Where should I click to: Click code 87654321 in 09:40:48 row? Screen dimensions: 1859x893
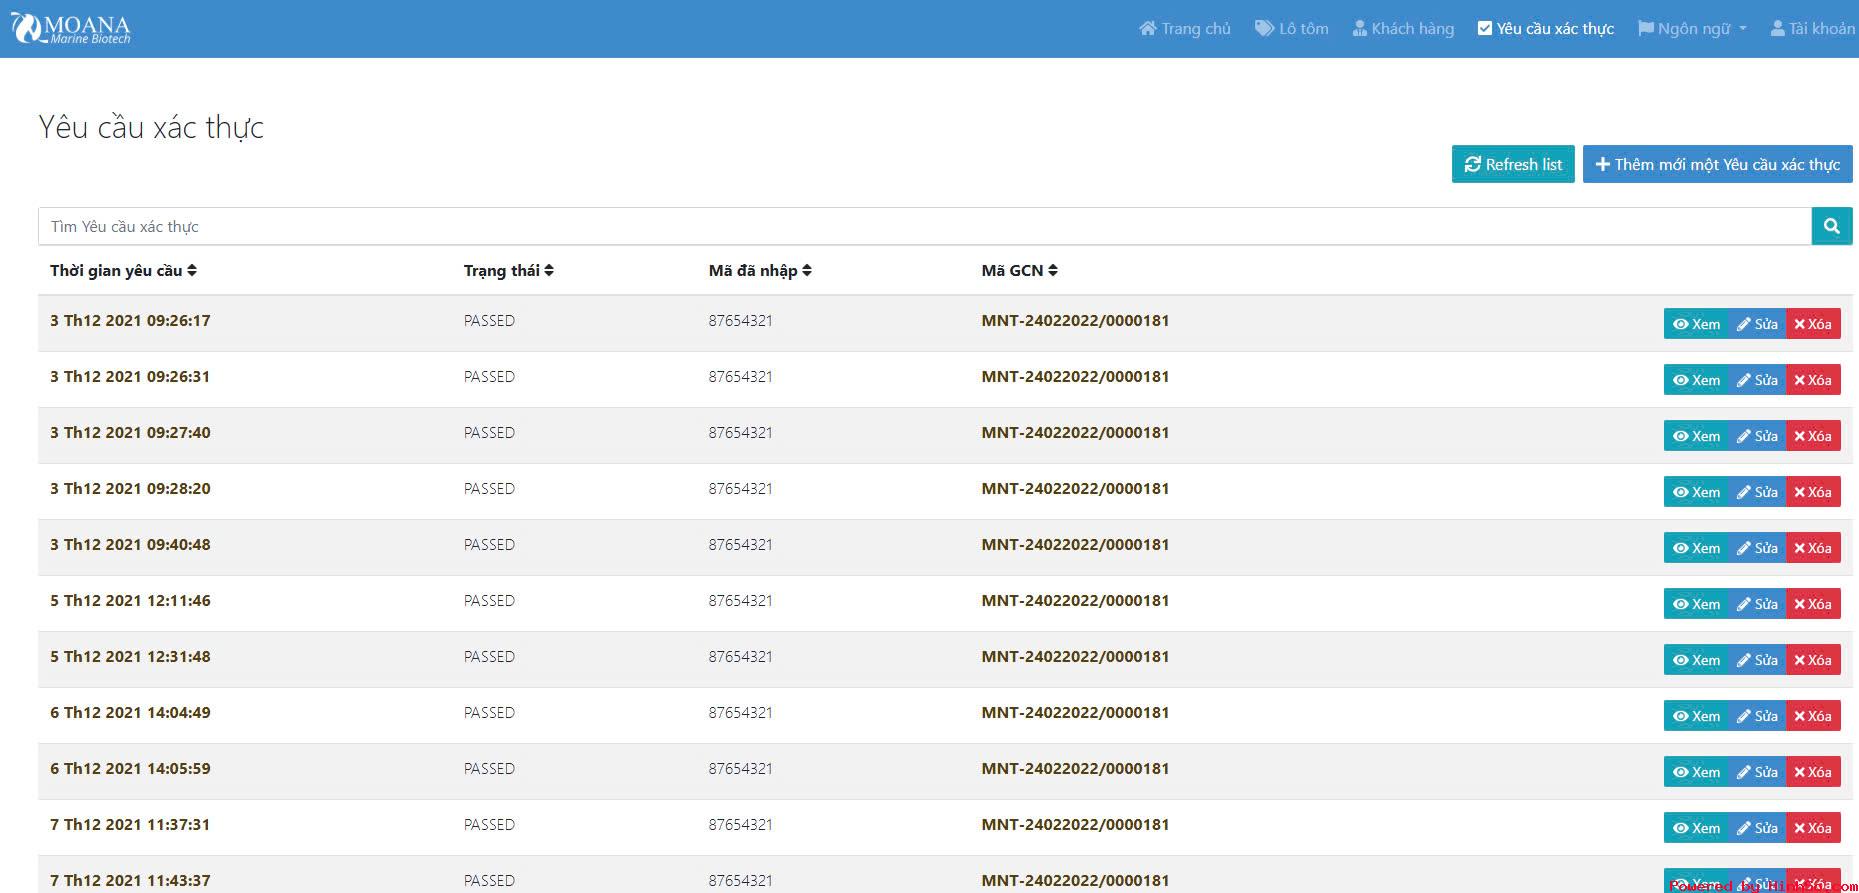tap(741, 545)
